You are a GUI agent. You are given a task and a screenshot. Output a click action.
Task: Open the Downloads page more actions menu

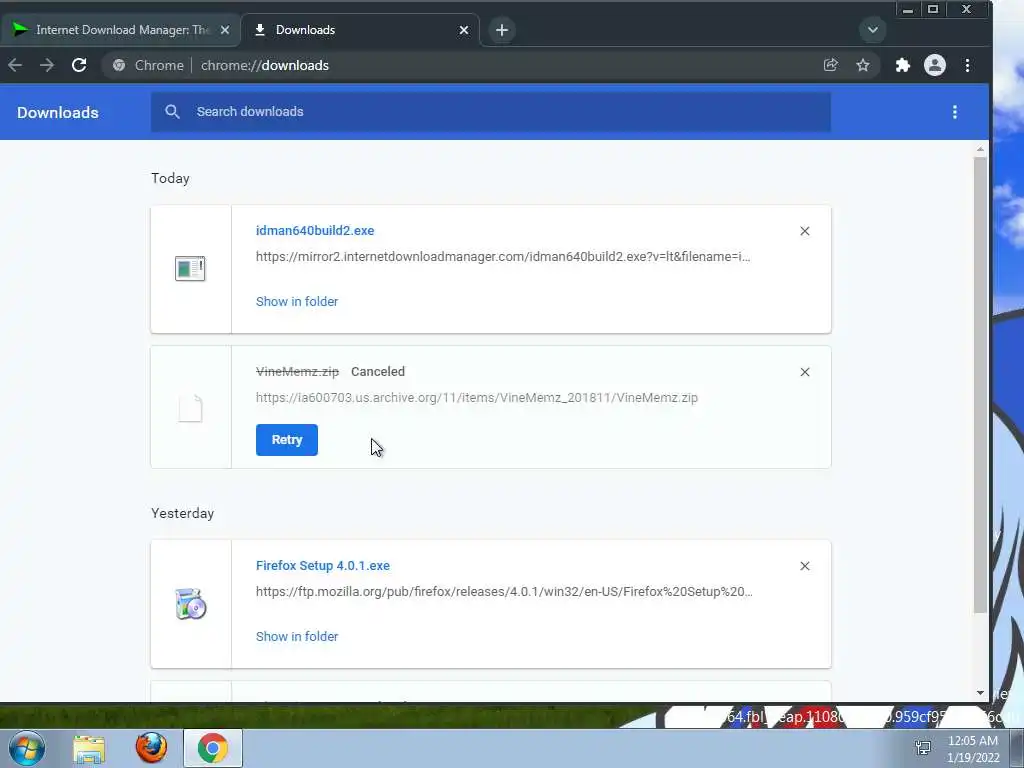[x=955, y=112]
